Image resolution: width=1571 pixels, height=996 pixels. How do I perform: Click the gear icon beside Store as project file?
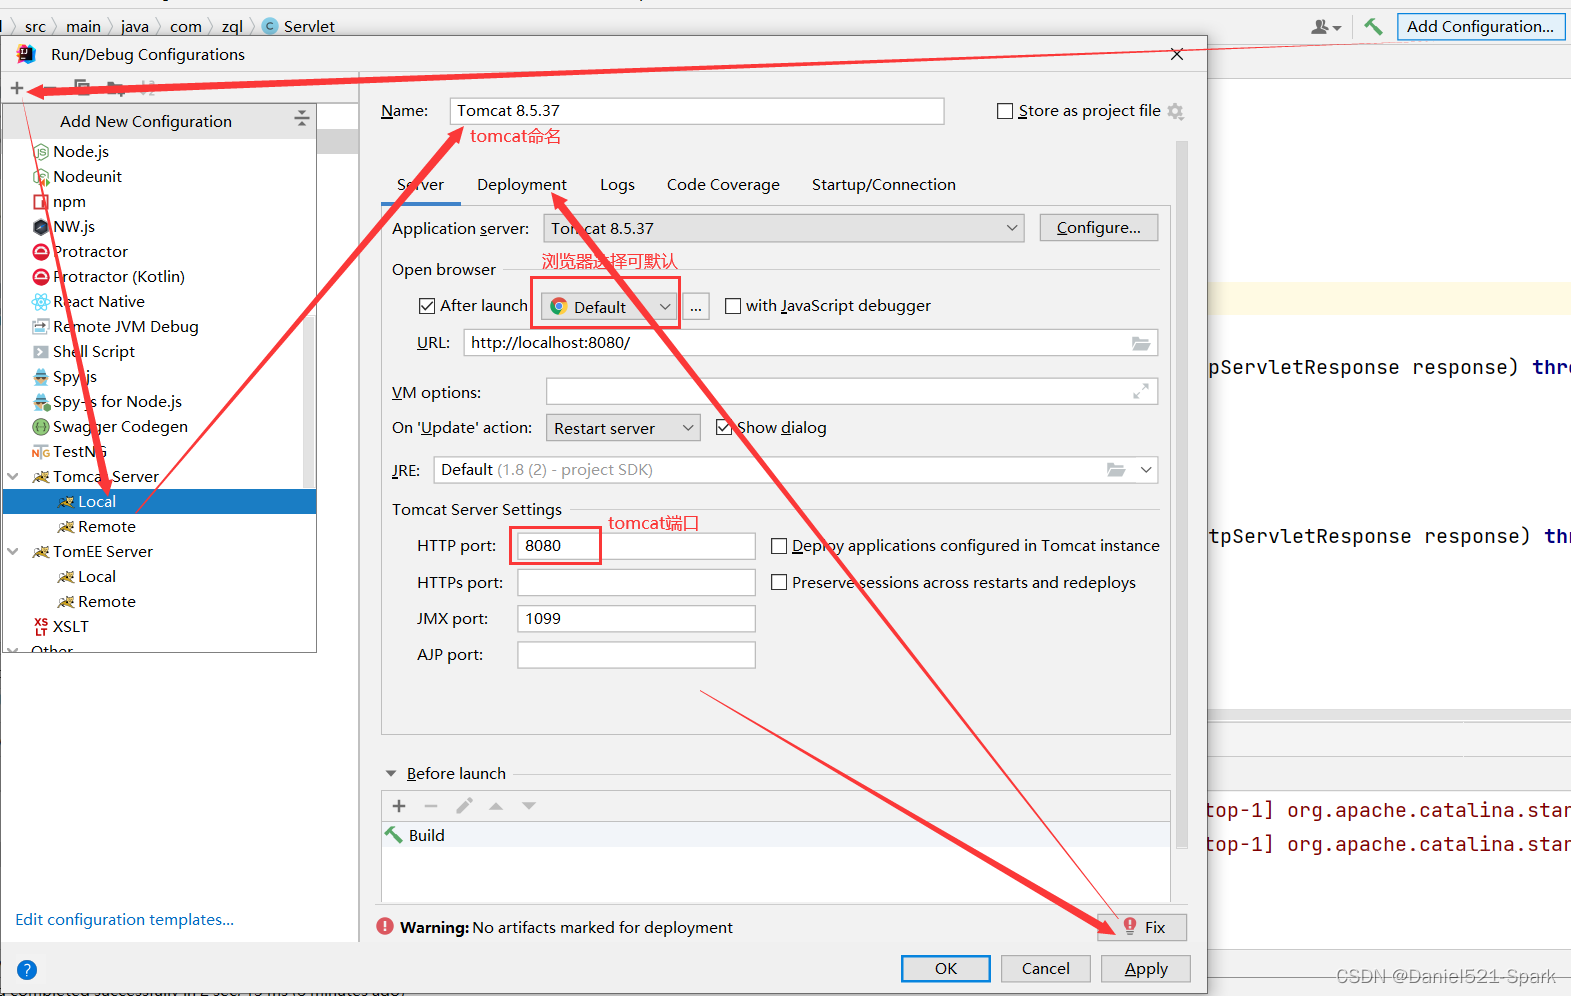(1176, 111)
